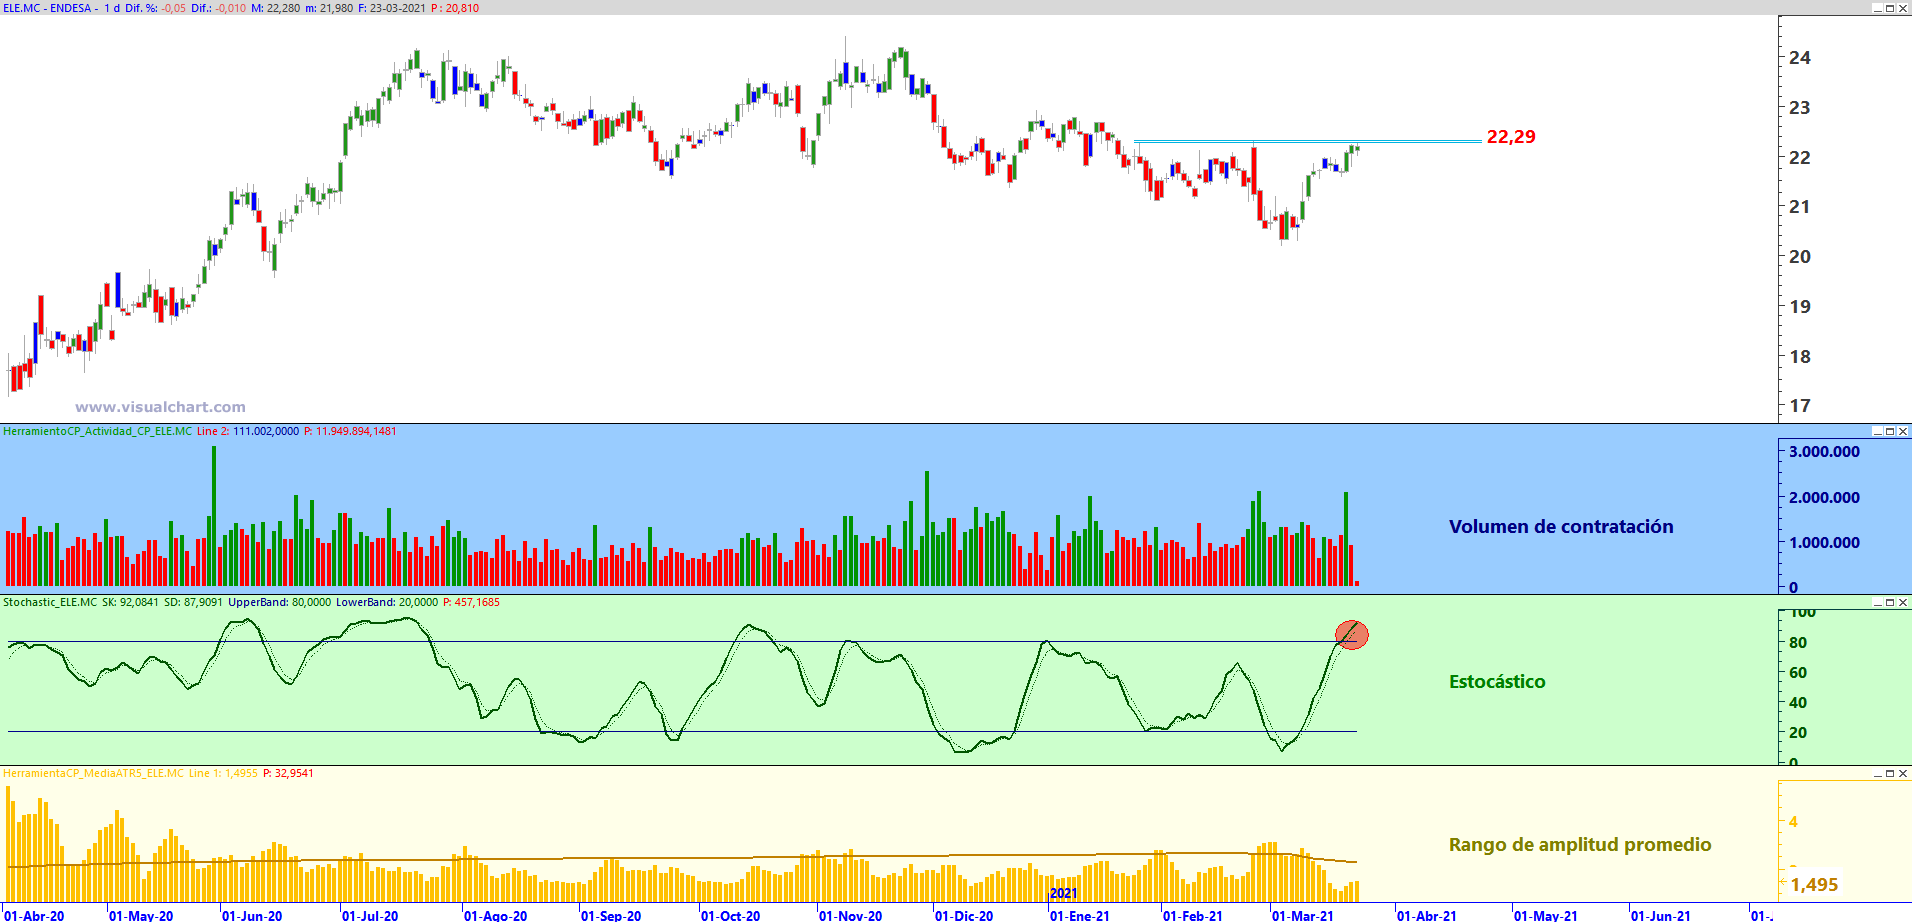Minimize the HerramientaCP_MediaATR5 panel

click(x=1877, y=773)
